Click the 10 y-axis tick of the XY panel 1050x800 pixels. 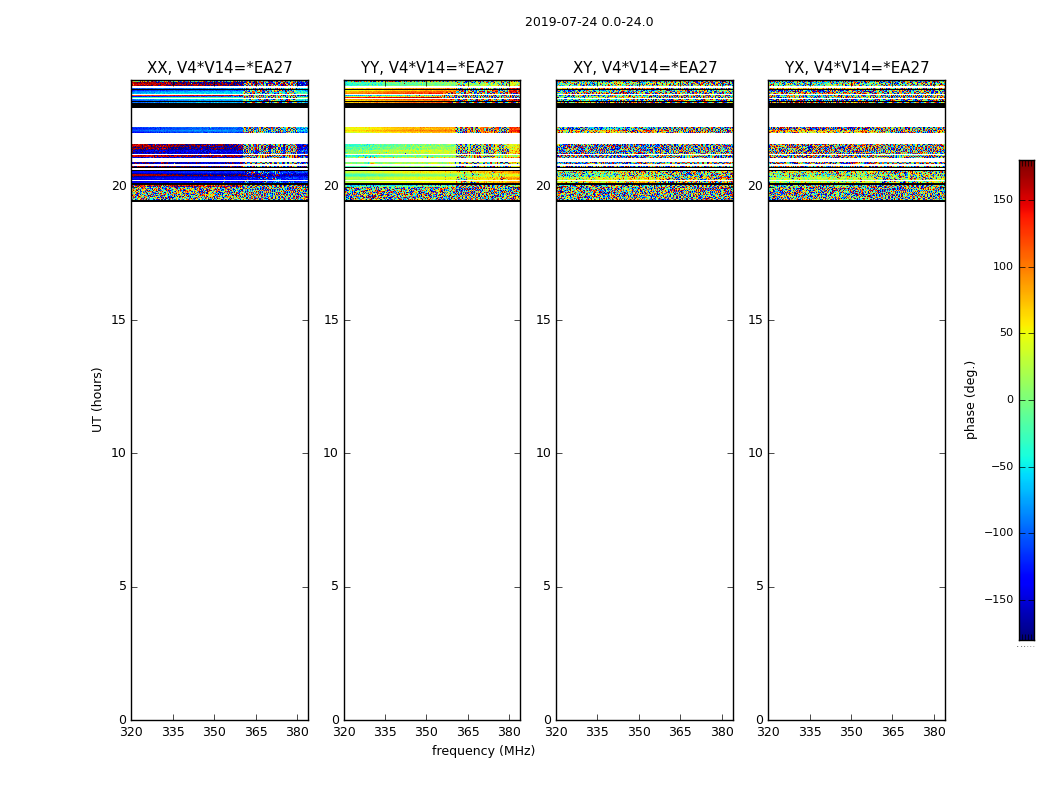coord(542,453)
